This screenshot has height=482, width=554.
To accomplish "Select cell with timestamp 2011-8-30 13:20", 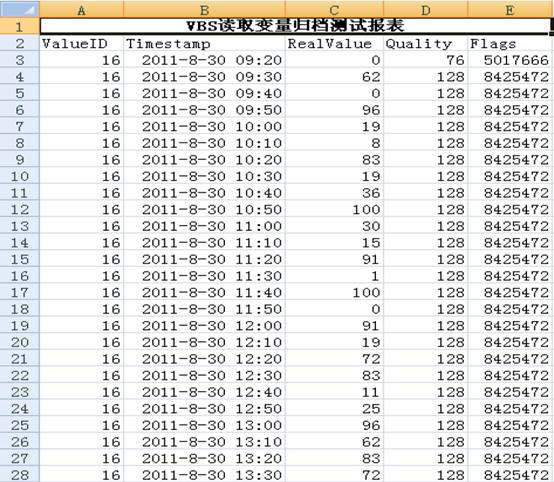I will pos(205,458).
